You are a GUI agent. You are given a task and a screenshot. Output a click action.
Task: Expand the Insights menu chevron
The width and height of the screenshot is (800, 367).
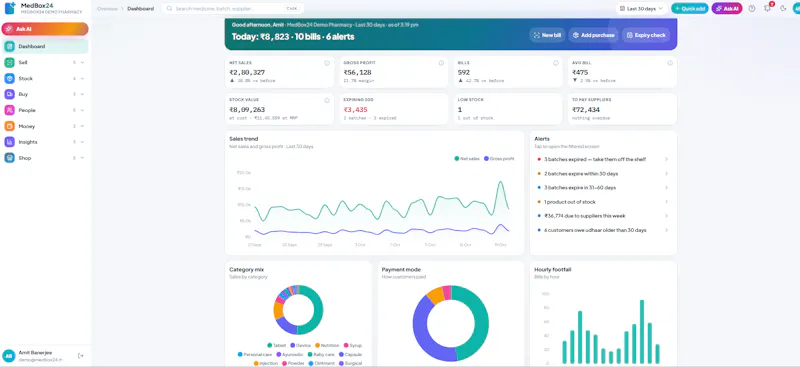pos(83,142)
